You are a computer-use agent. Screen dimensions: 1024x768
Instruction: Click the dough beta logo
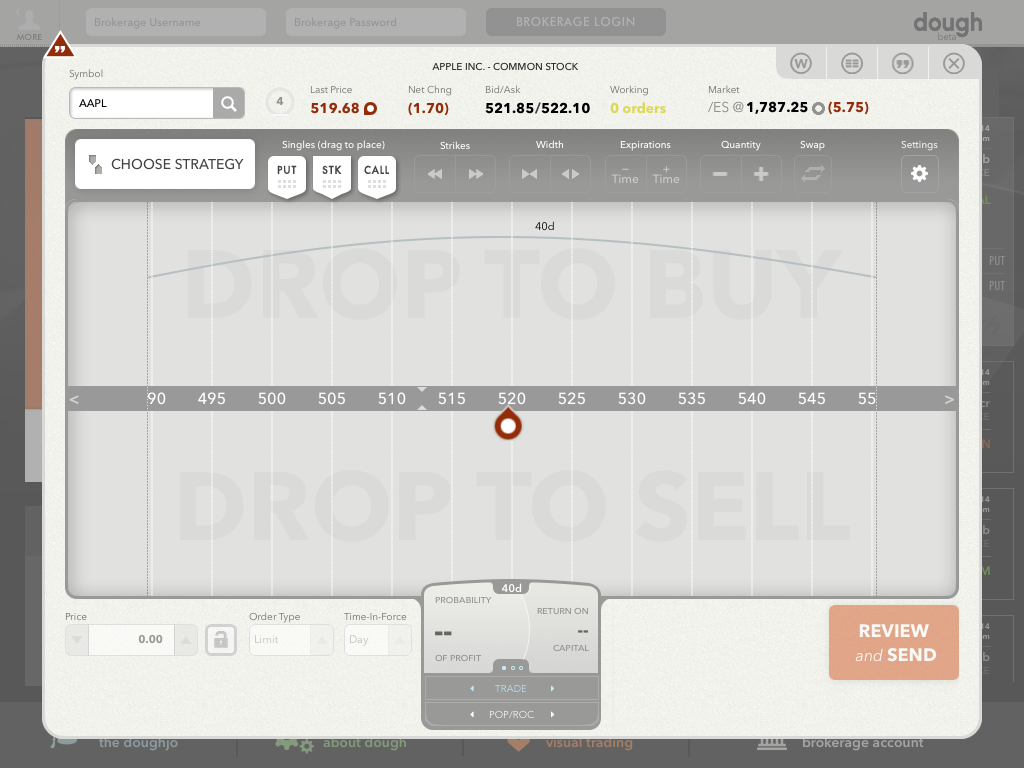click(x=948, y=25)
